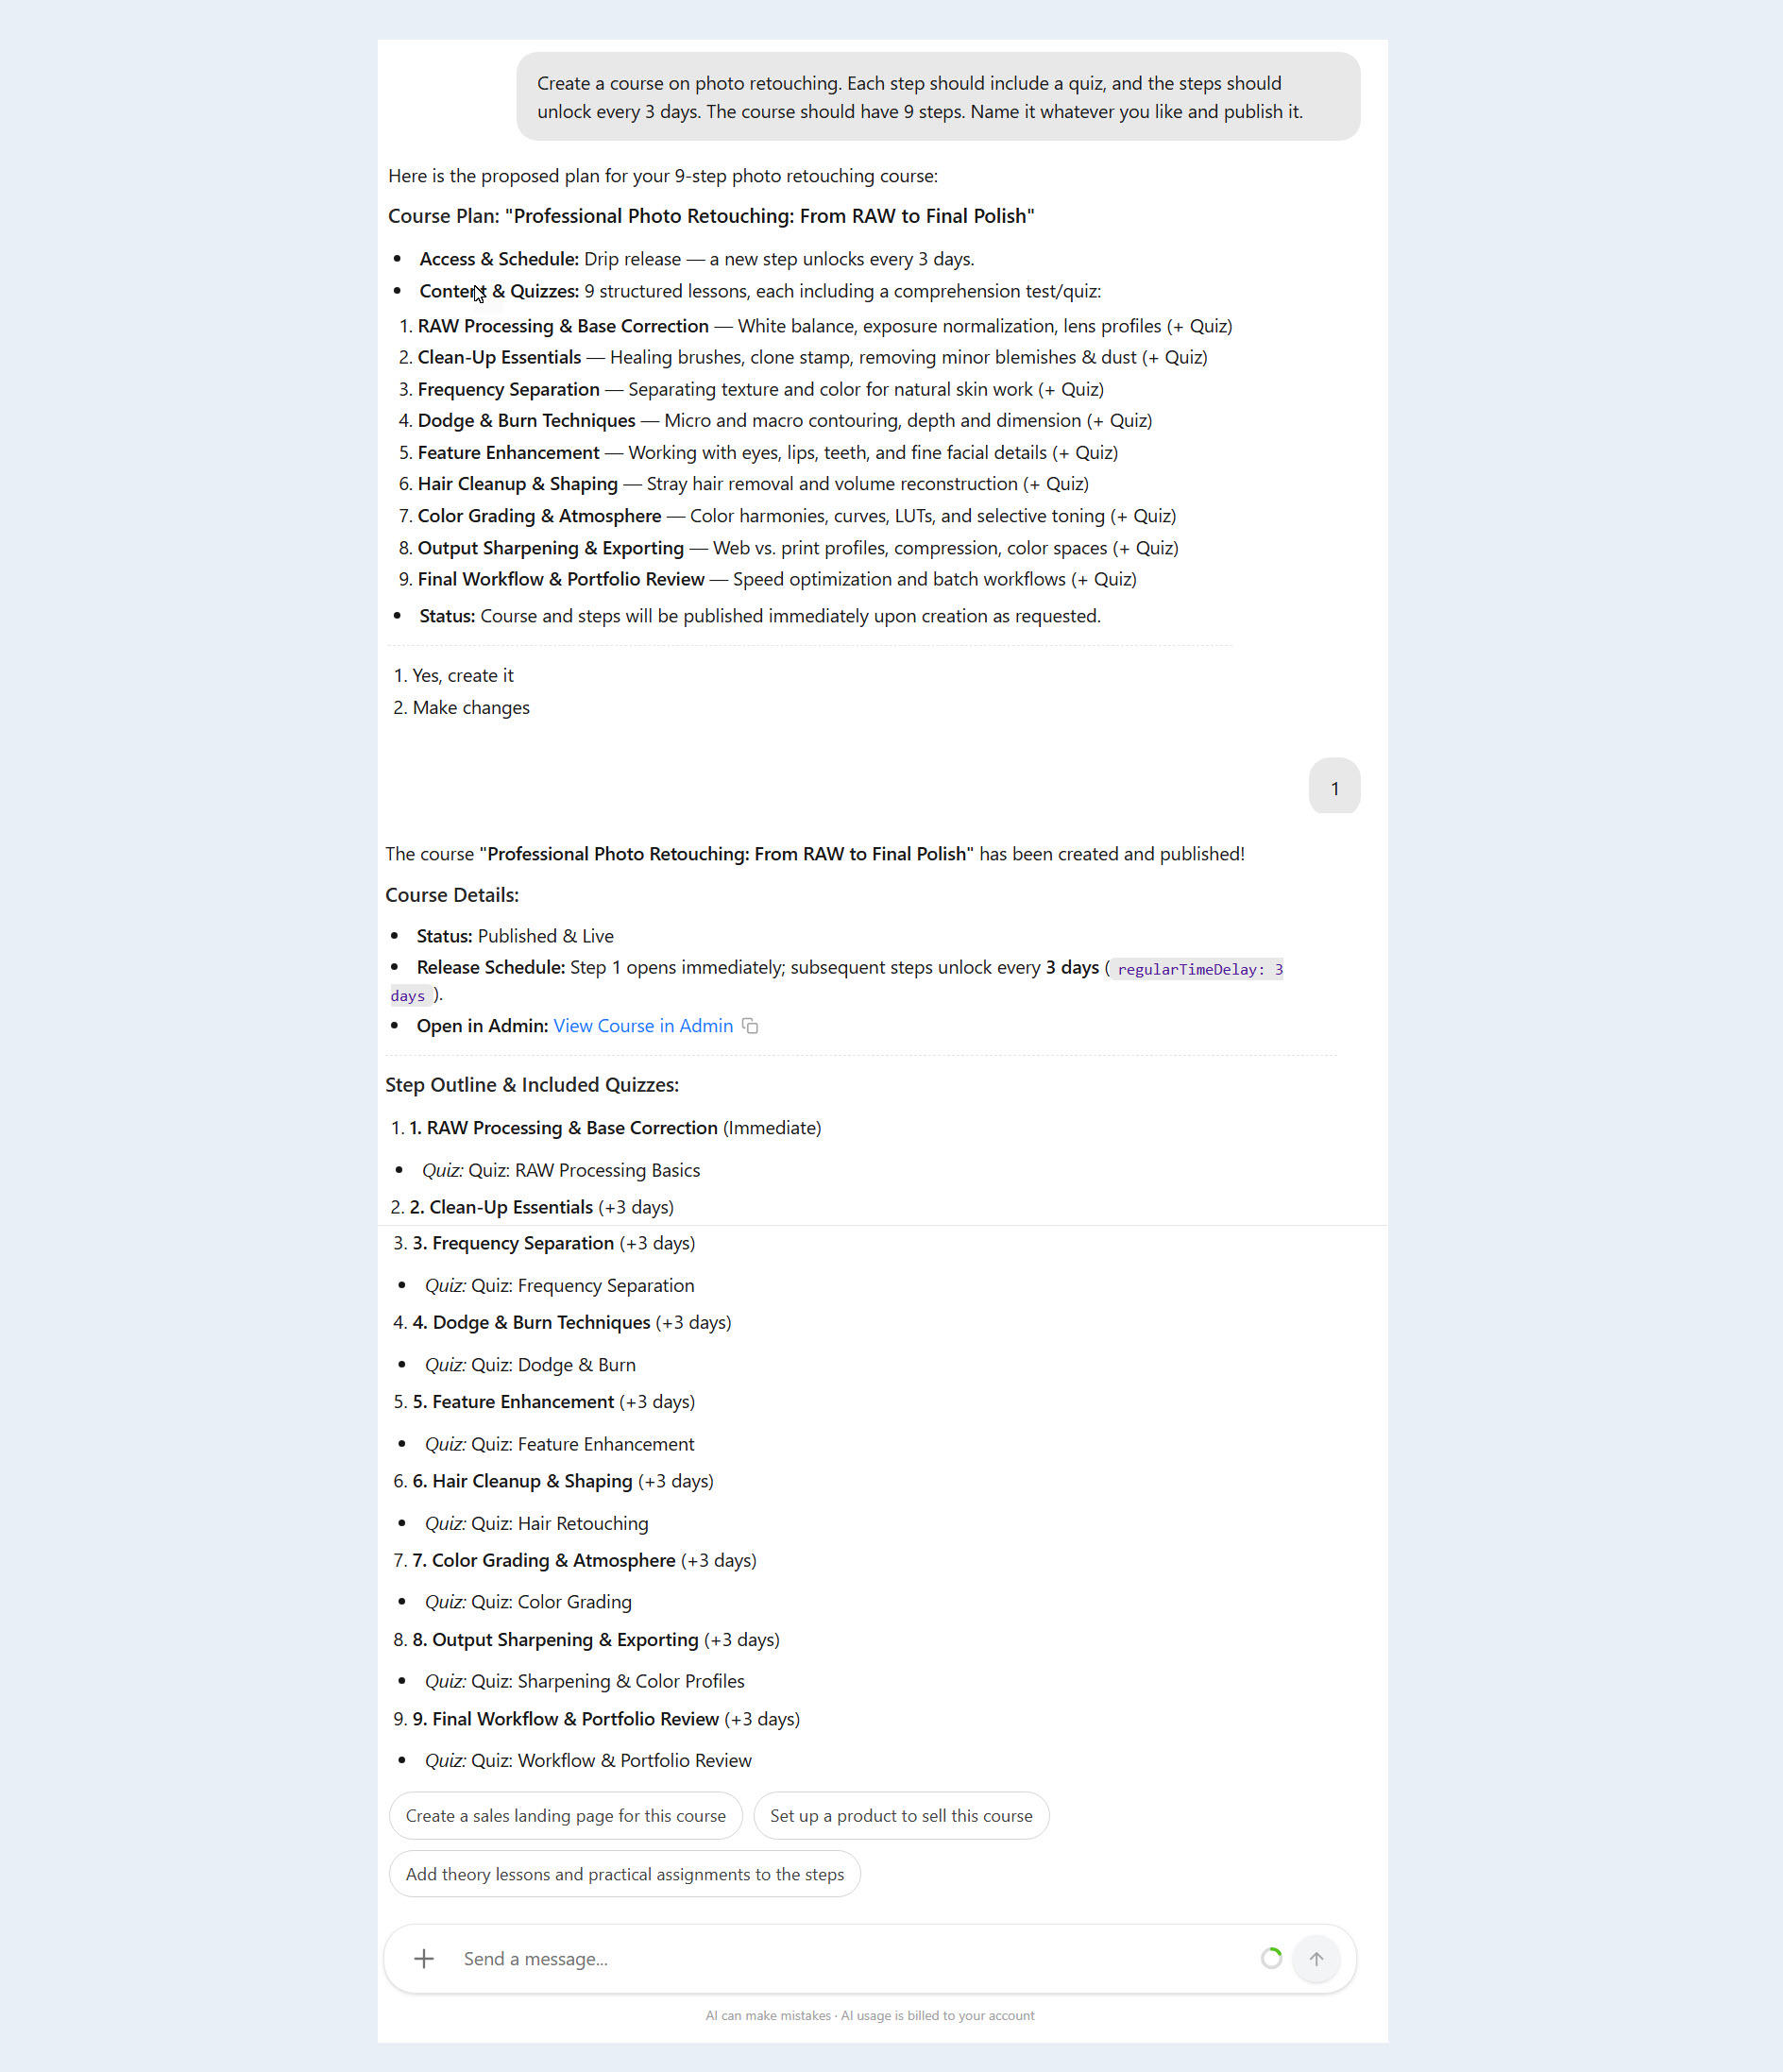The height and width of the screenshot is (2072, 1783).
Task: Focus the Send a message input field
Action: click(x=850, y=1958)
